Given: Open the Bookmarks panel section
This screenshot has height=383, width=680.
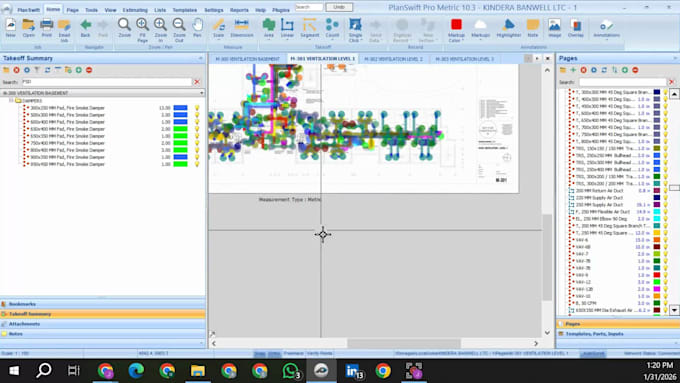Looking at the screenshot, I should (x=102, y=304).
